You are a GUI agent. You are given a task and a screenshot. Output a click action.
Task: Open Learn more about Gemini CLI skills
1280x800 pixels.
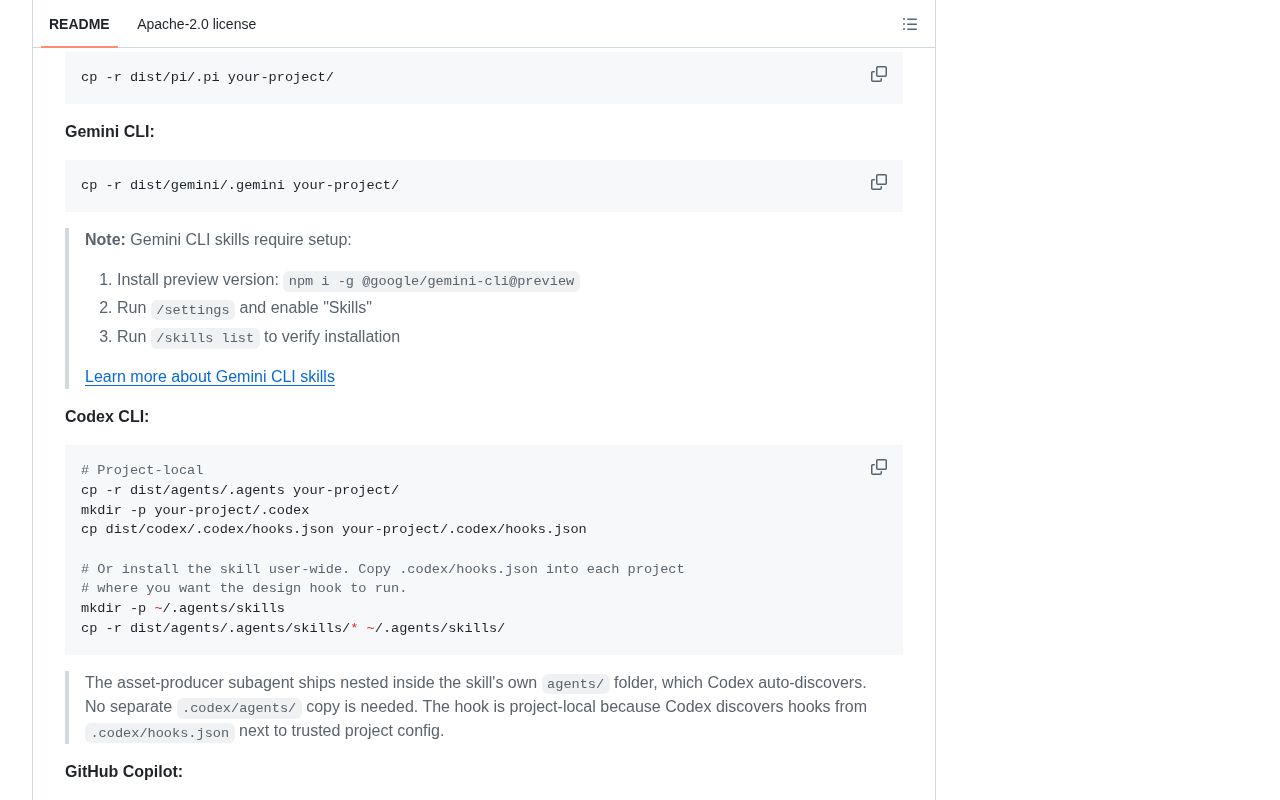point(210,377)
